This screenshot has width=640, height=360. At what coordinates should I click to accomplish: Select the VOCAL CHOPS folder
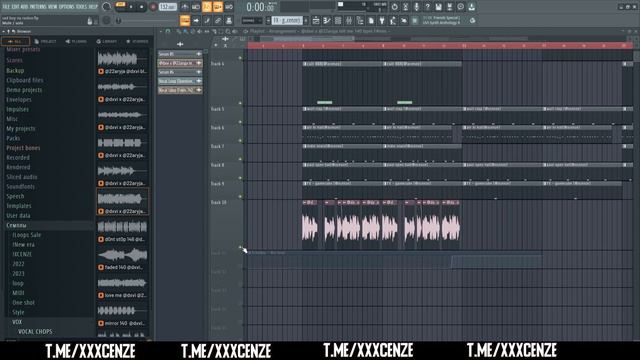point(35,332)
